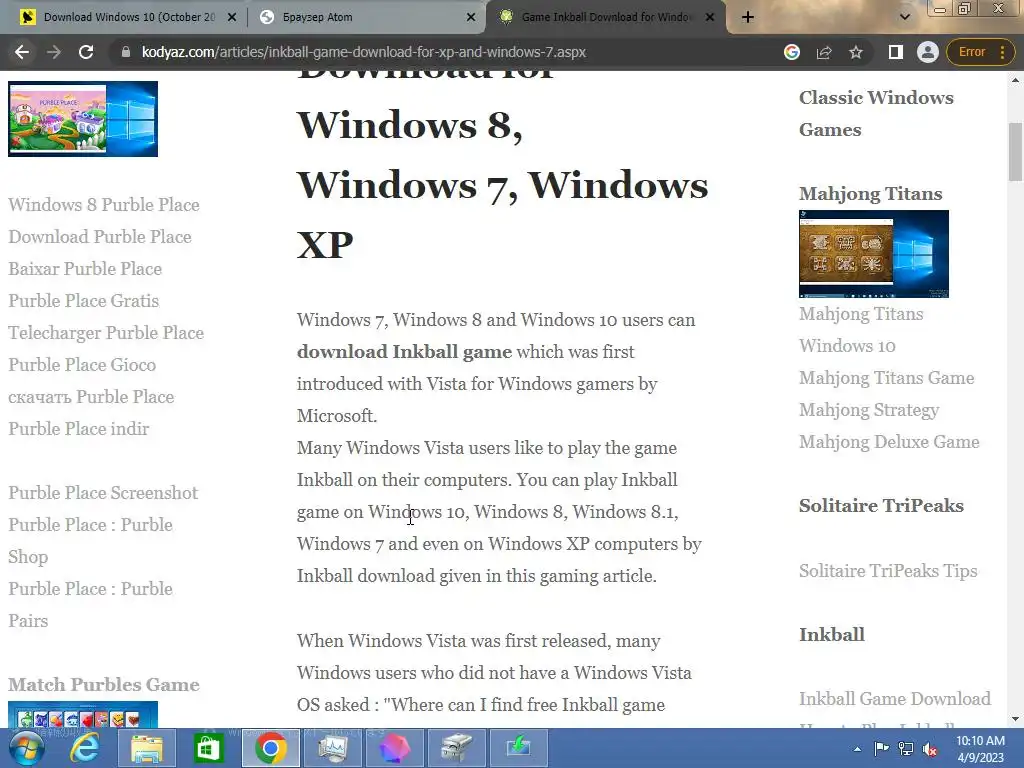Click the scrollbar up arrow

(1015, 80)
